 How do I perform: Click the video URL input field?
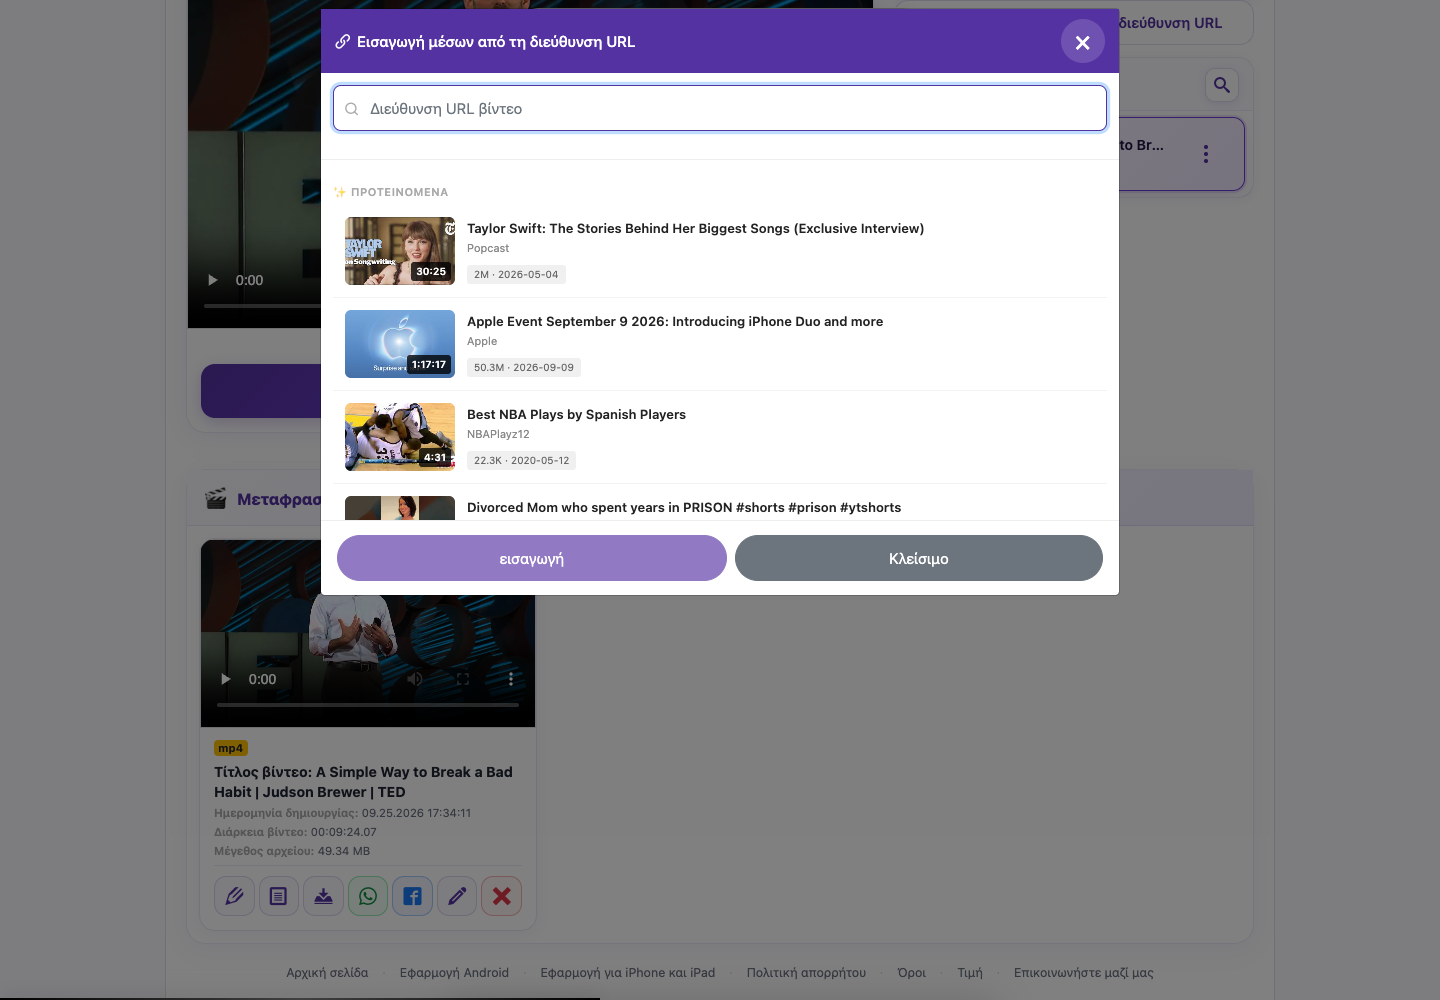tap(720, 108)
